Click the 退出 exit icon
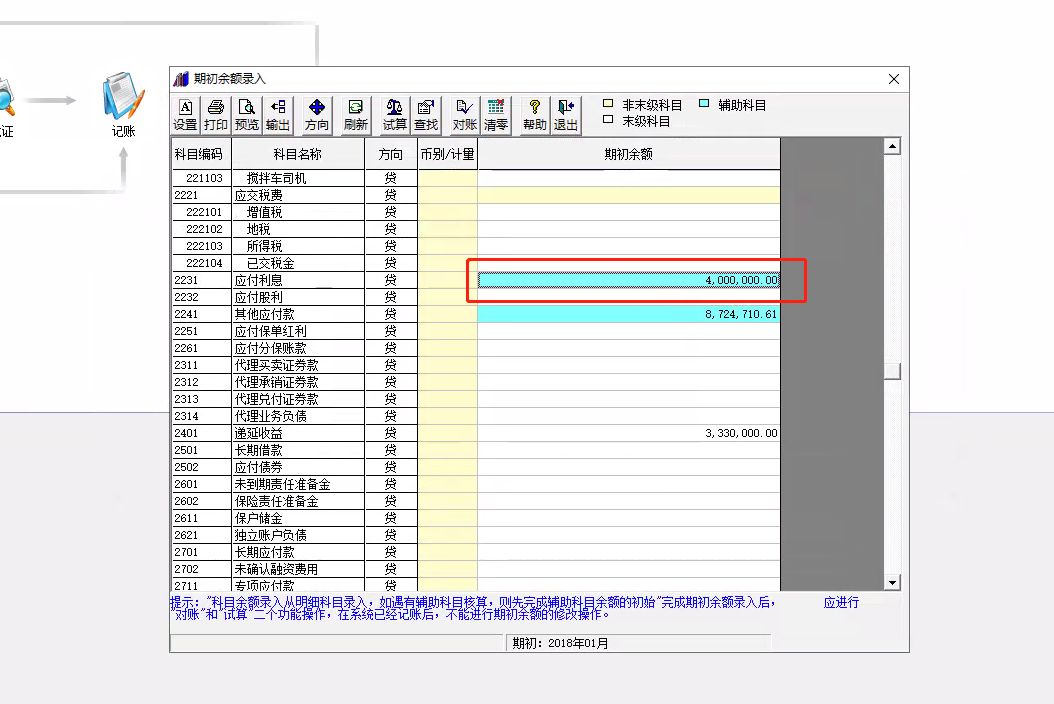 point(565,115)
